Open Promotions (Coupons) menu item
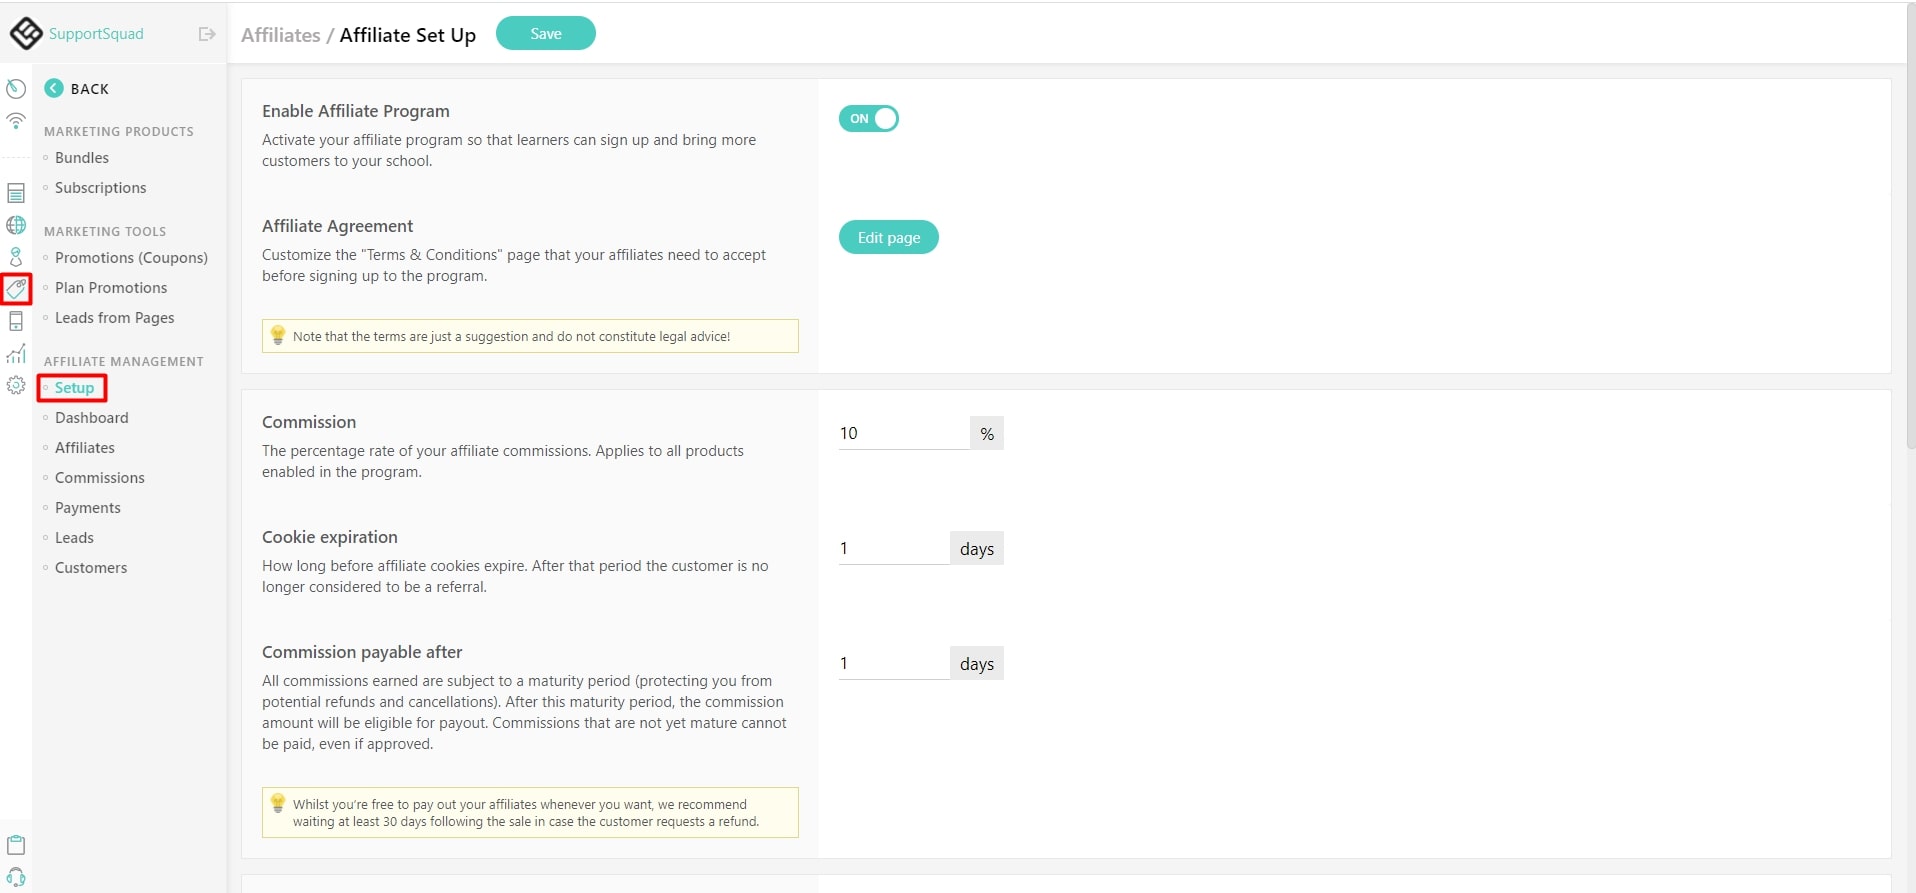Viewport: 1916px width, 893px height. [131, 258]
